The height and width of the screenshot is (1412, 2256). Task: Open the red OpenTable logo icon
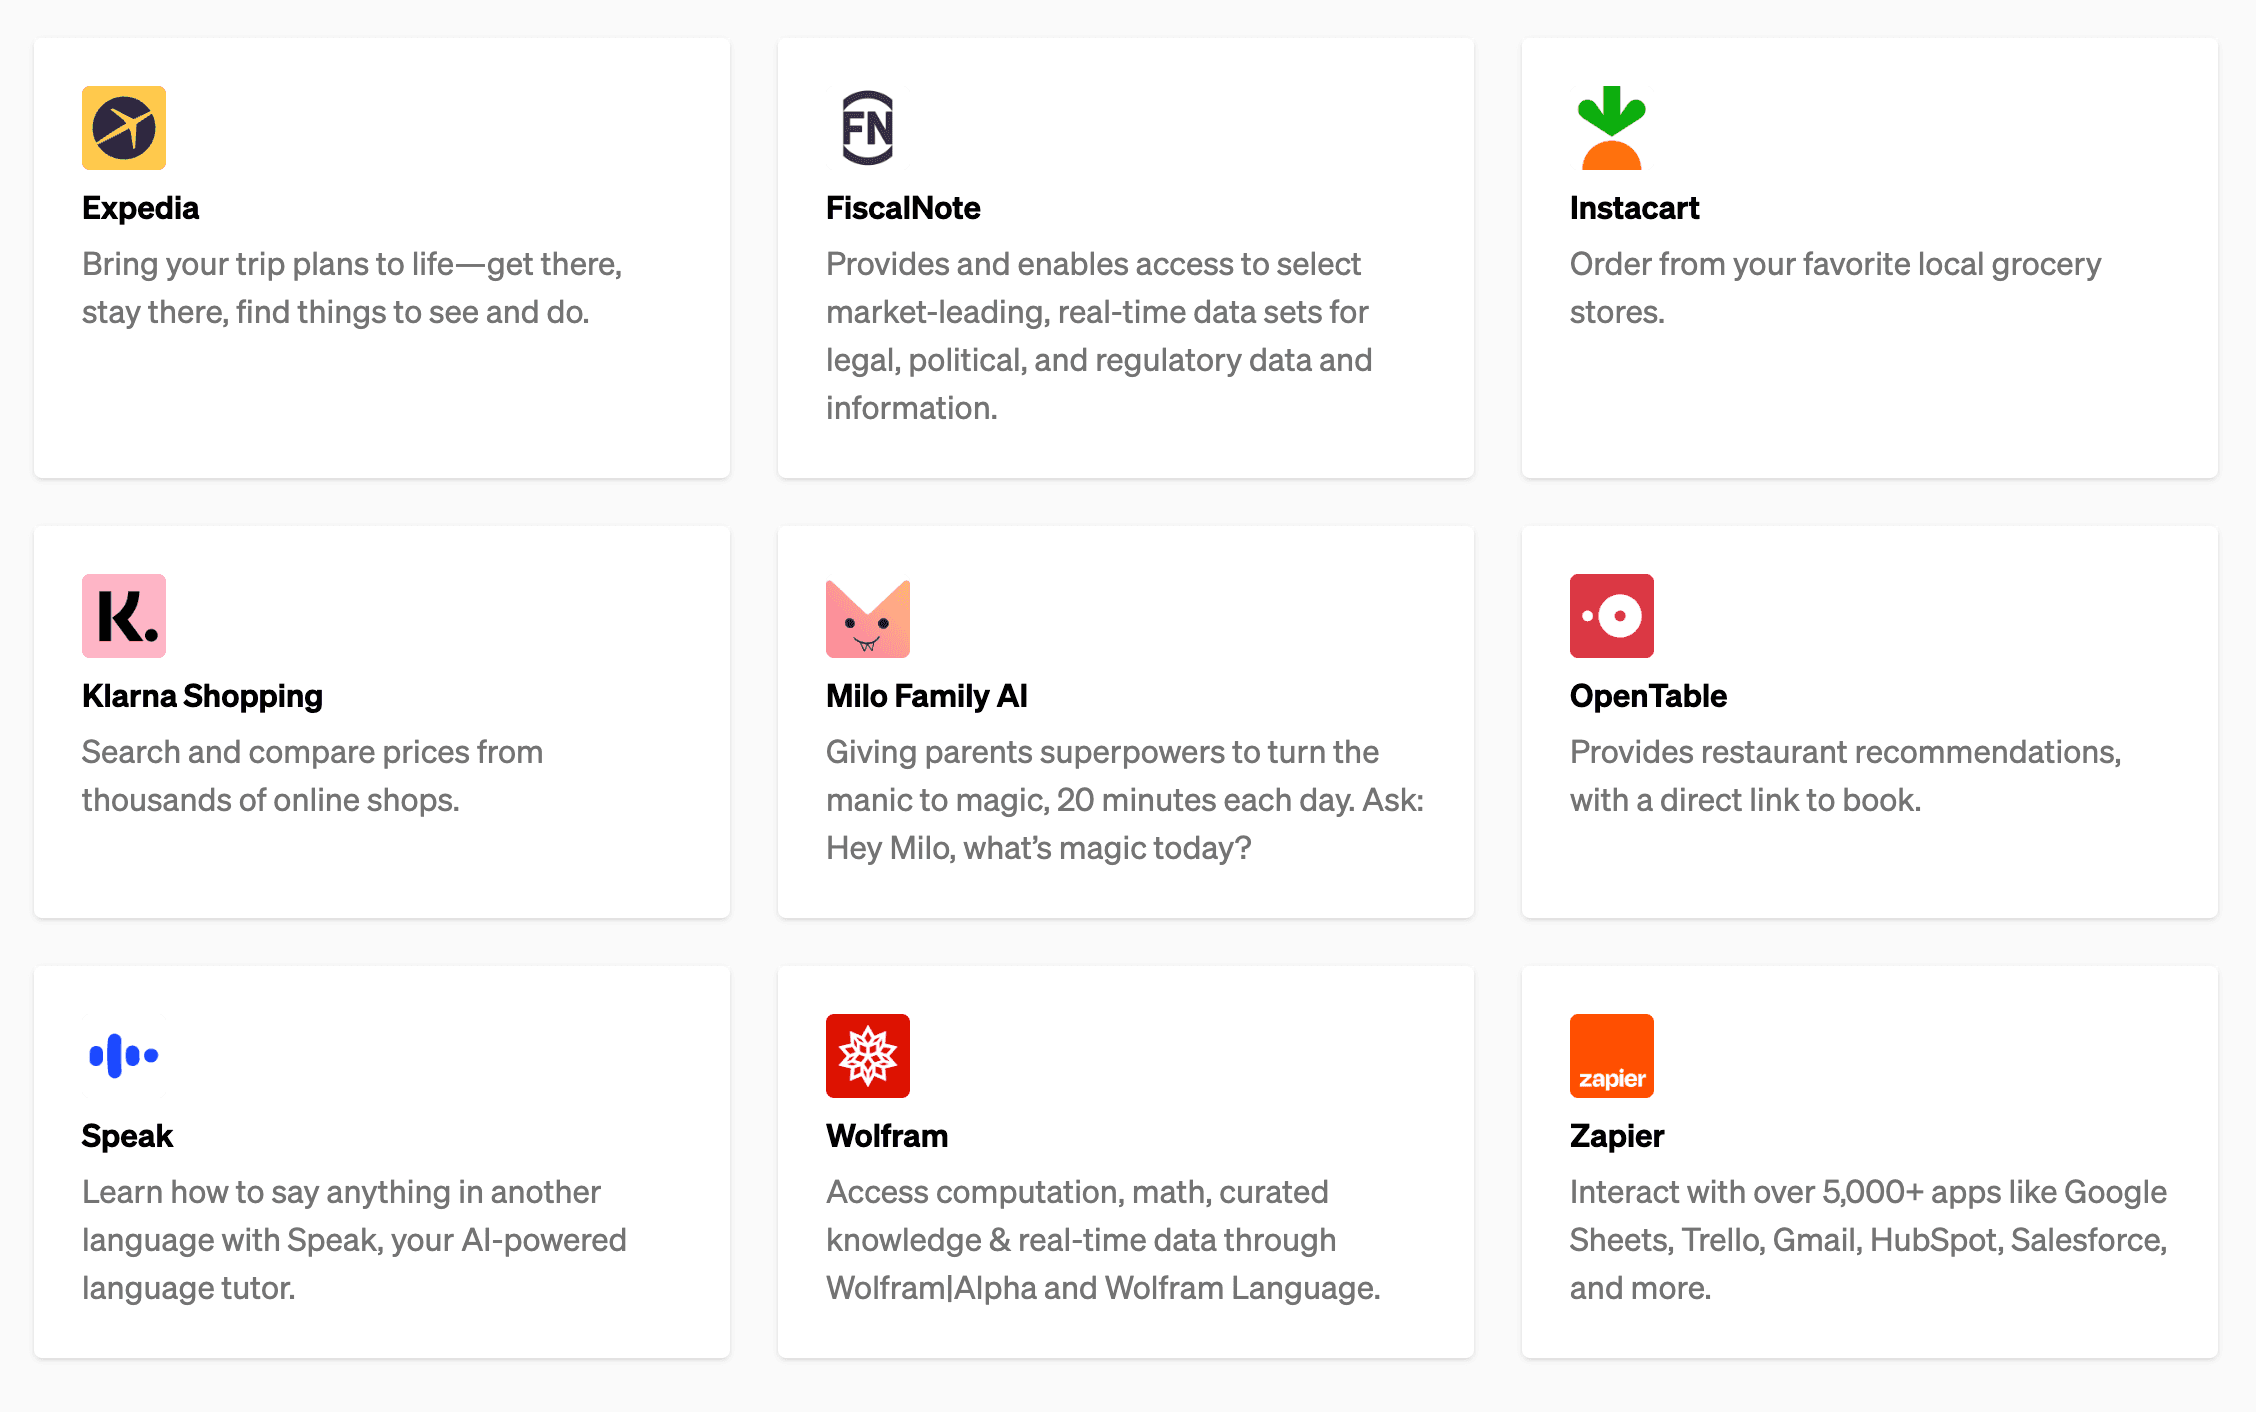pos(1611,616)
